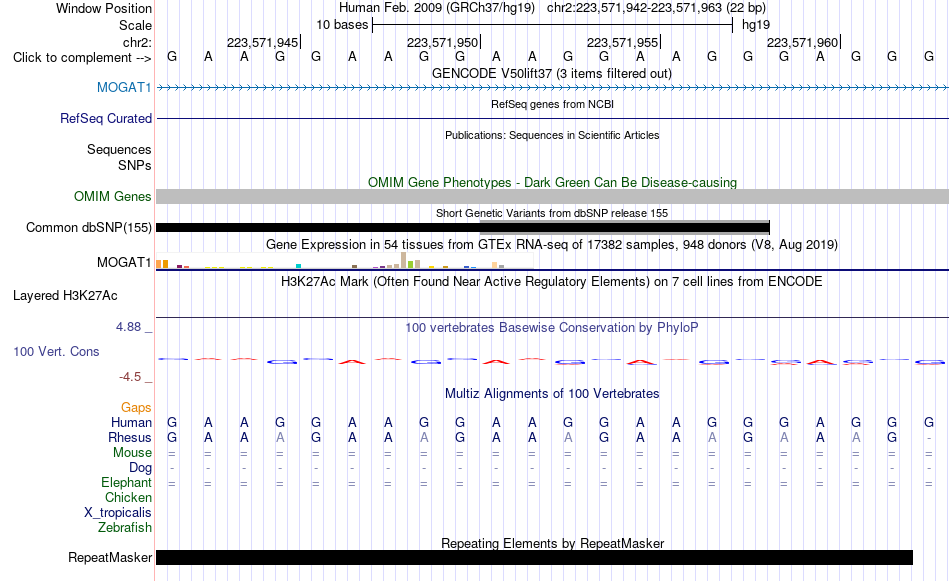Select the Common dbSNP(155) track label
This screenshot has width=950, height=581.
coord(88,228)
